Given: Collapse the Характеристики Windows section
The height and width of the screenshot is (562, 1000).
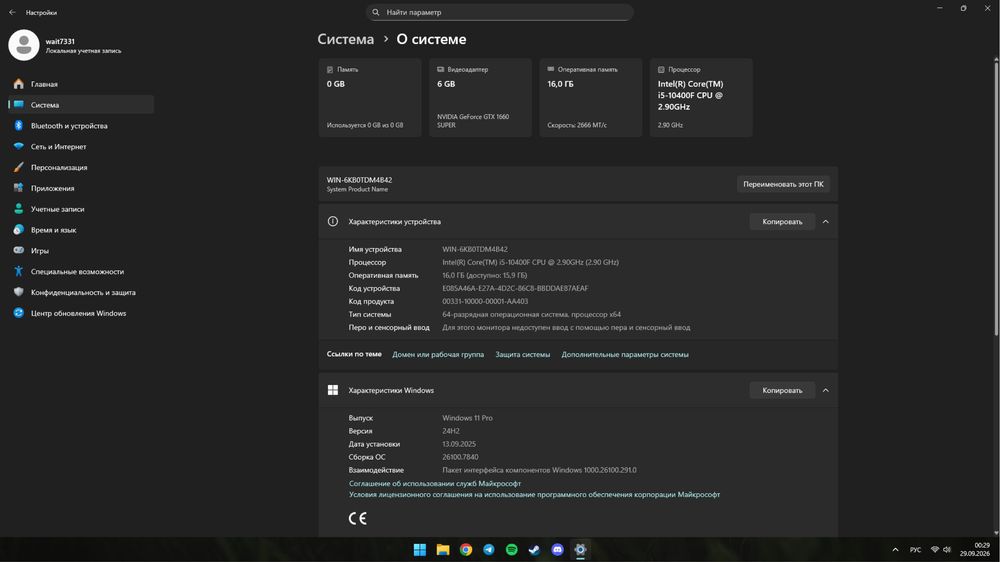Looking at the screenshot, I should [x=825, y=390].
